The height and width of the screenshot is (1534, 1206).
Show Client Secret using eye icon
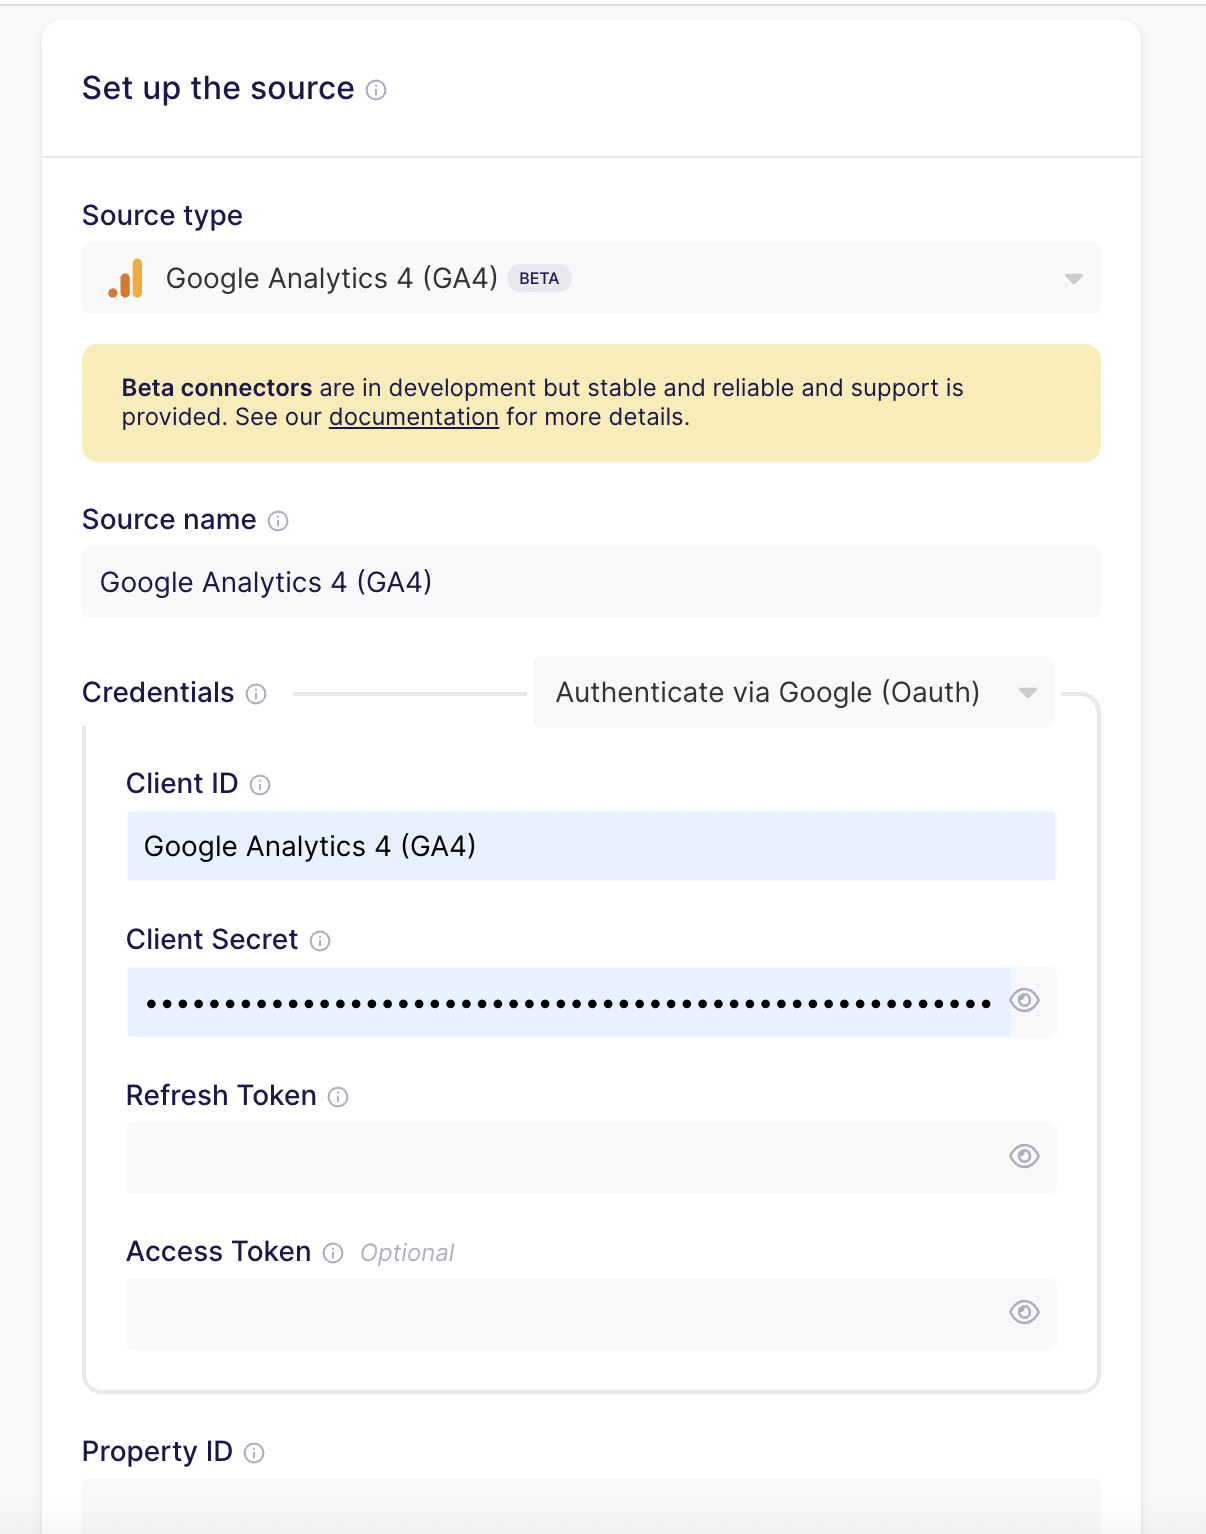point(1024,1000)
